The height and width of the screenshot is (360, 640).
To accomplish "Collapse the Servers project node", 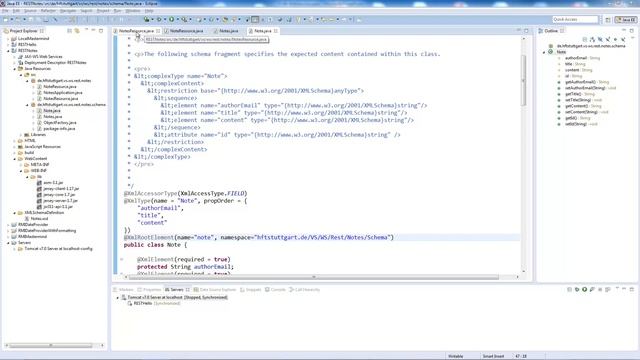I will click(9, 242).
